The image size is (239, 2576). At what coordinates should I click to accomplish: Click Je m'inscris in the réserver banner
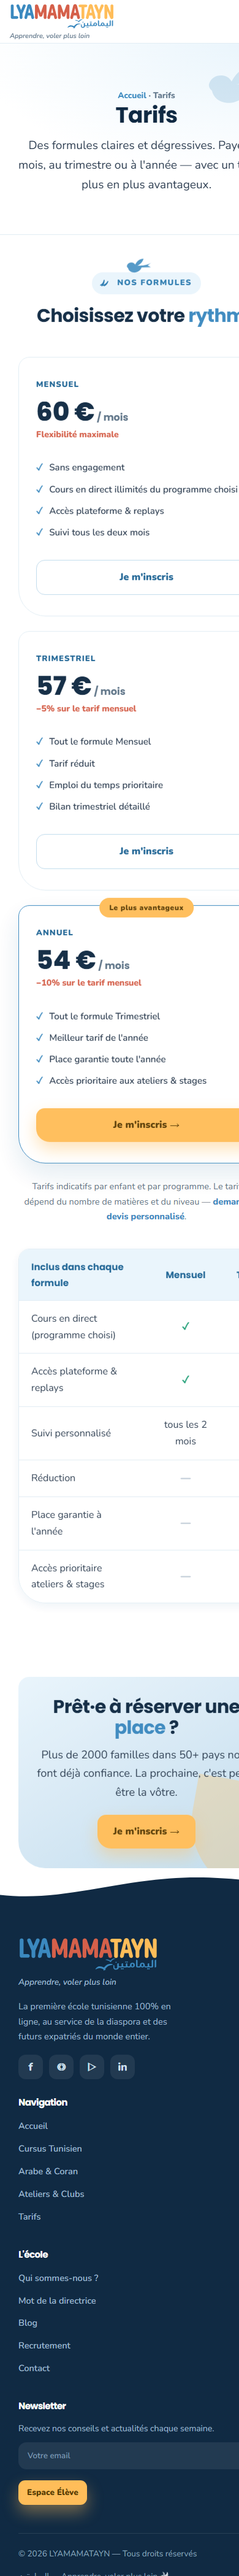(x=146, y=1831)
